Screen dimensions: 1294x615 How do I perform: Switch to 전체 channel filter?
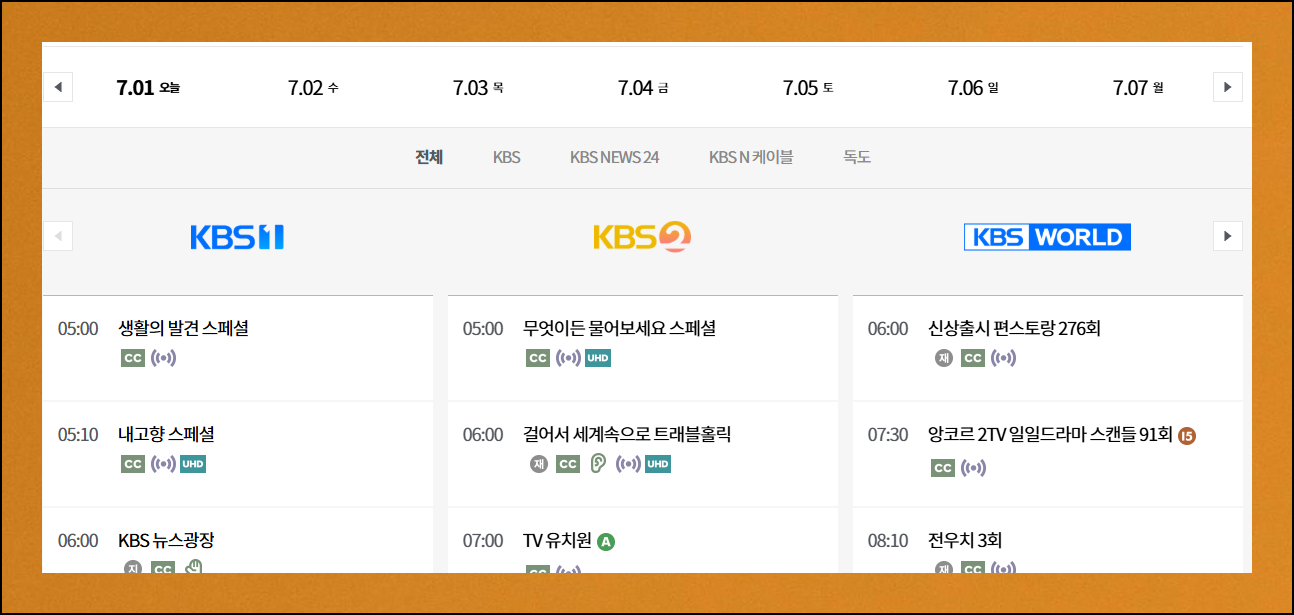point(429,157)
